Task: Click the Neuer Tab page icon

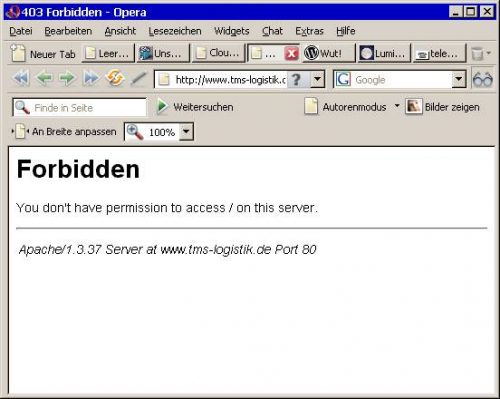Action: [x=18, y=53]
